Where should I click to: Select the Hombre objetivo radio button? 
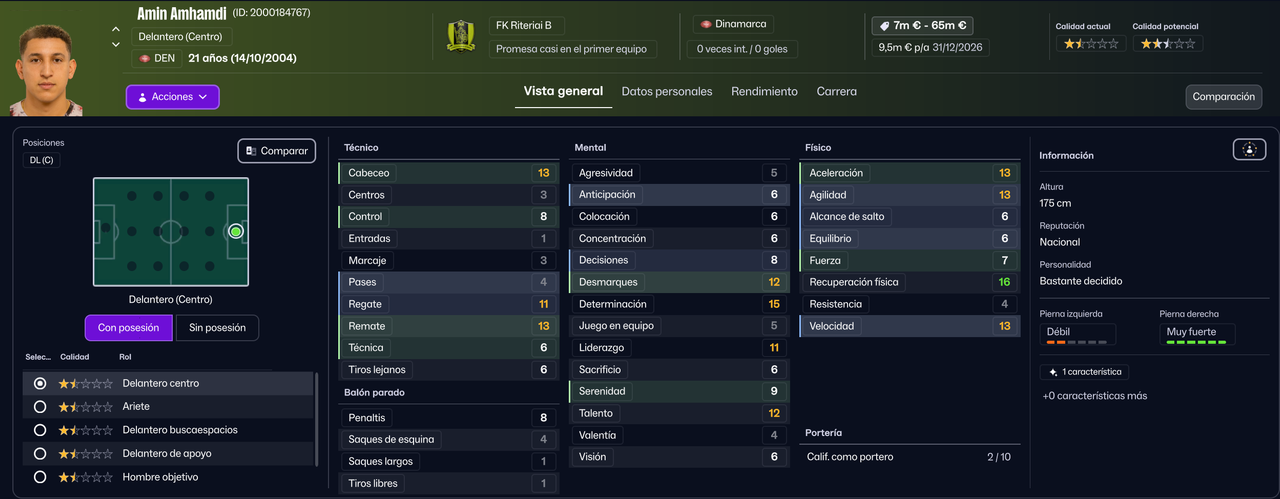tap(40, 477)
